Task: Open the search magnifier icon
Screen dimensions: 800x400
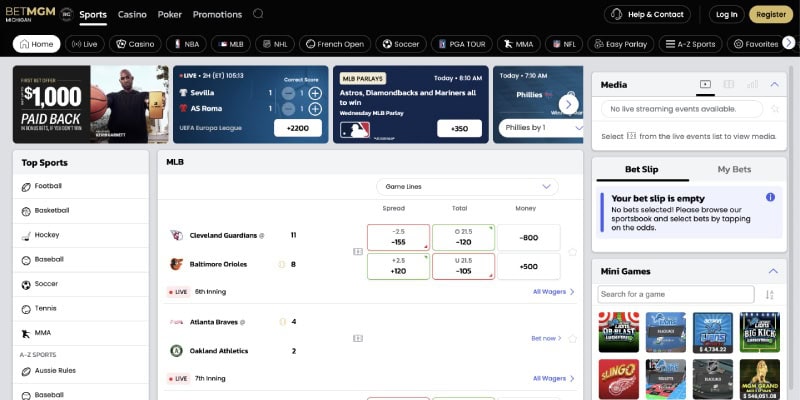Action: (x=258, y=14)
